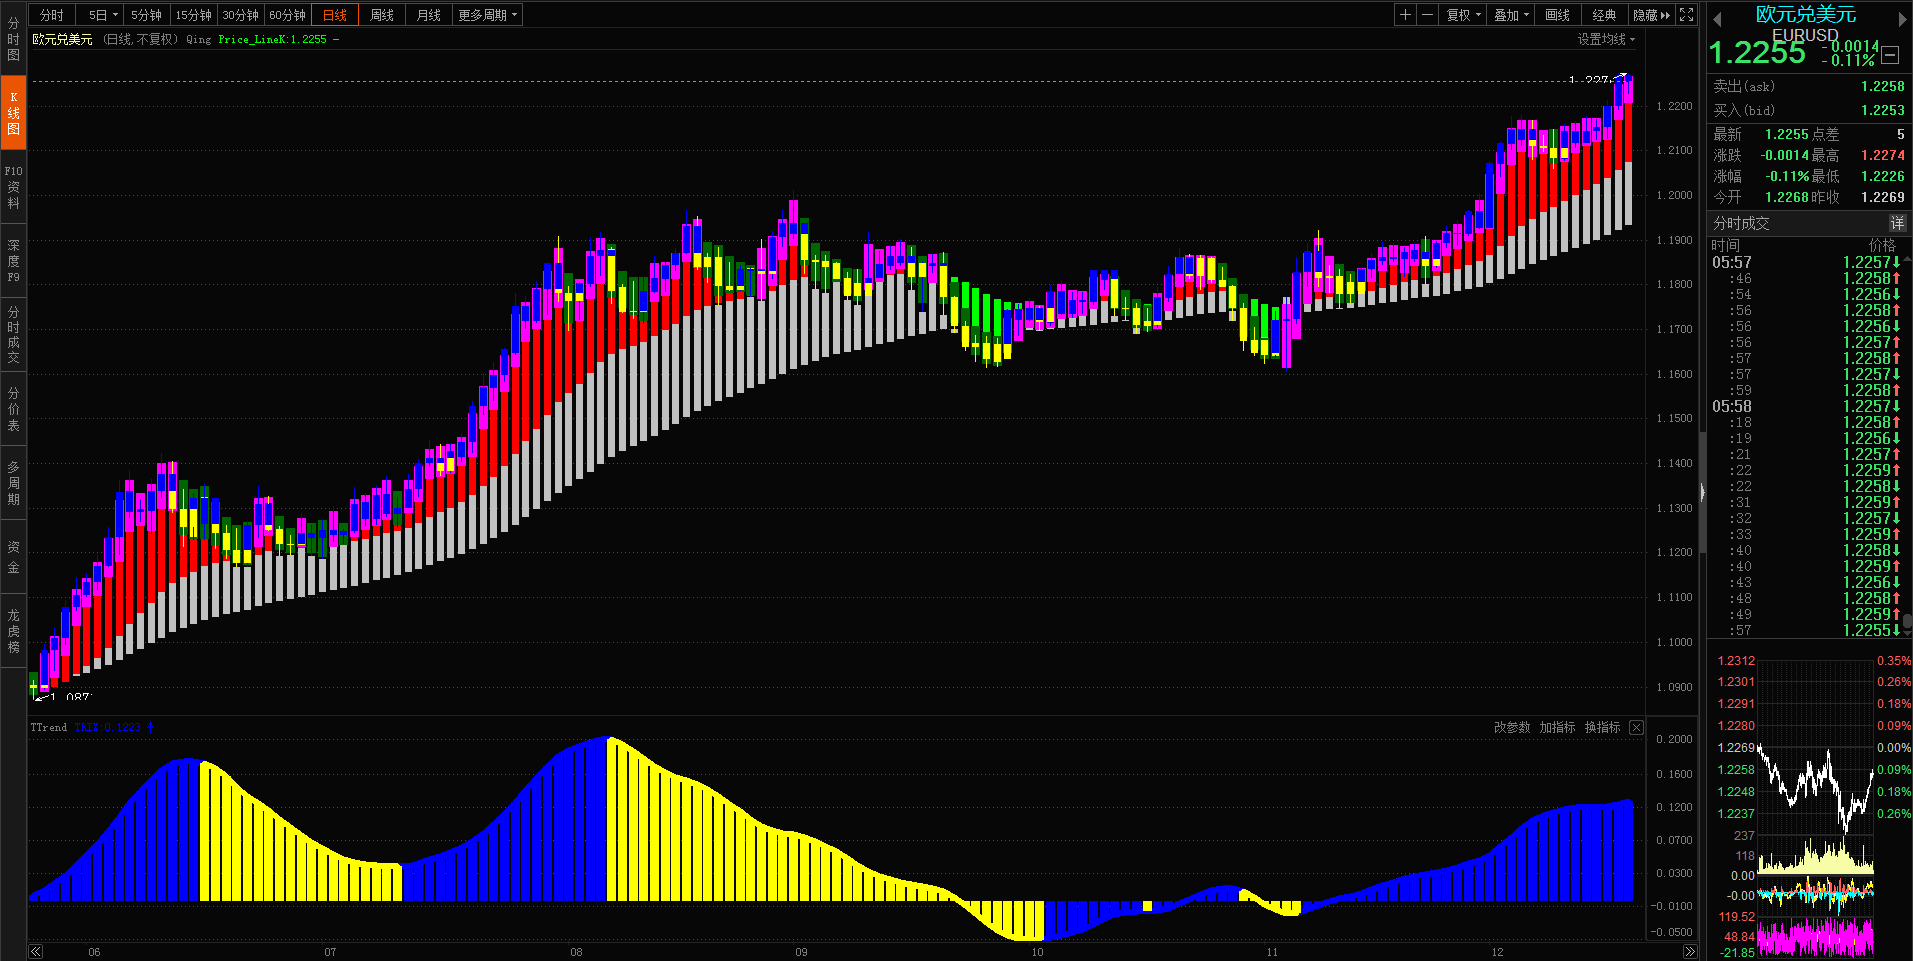Click 改参数 to edit indicator parameters
The width and height of the screenshot is (1913, 961).
1511,727
